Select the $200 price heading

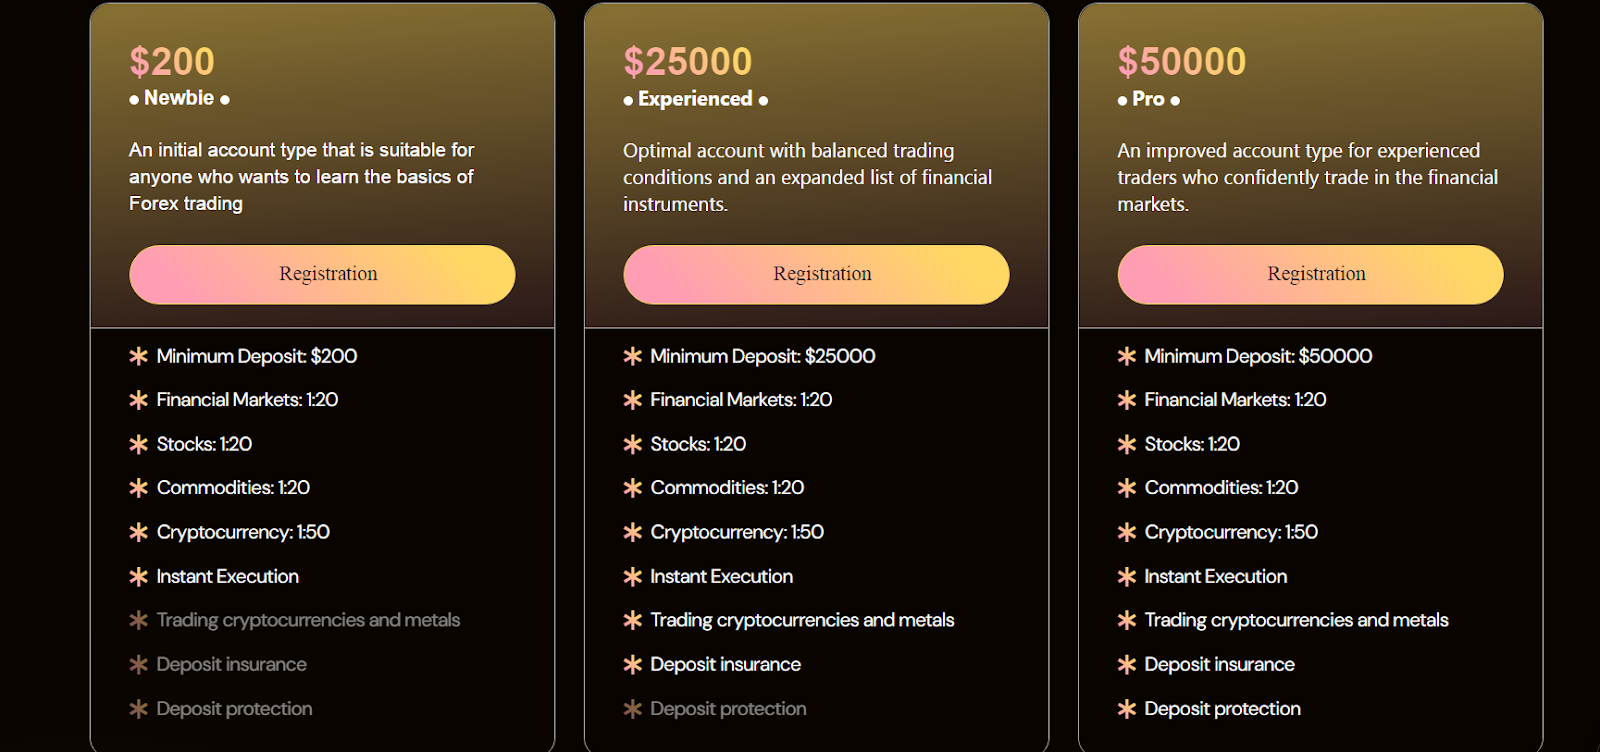click(x=172, y=61)
